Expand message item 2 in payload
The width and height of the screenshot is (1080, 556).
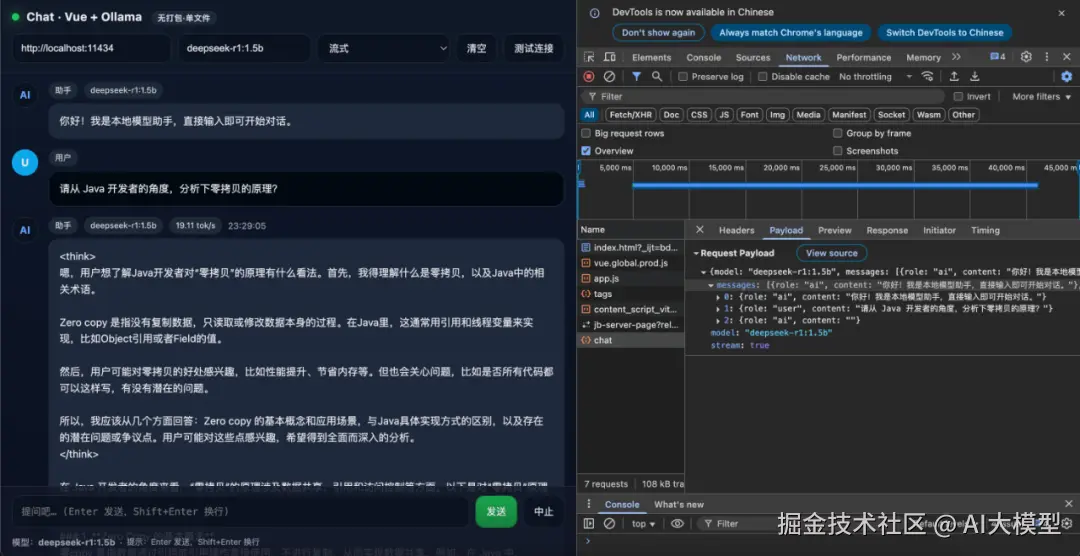click(718, 320)
